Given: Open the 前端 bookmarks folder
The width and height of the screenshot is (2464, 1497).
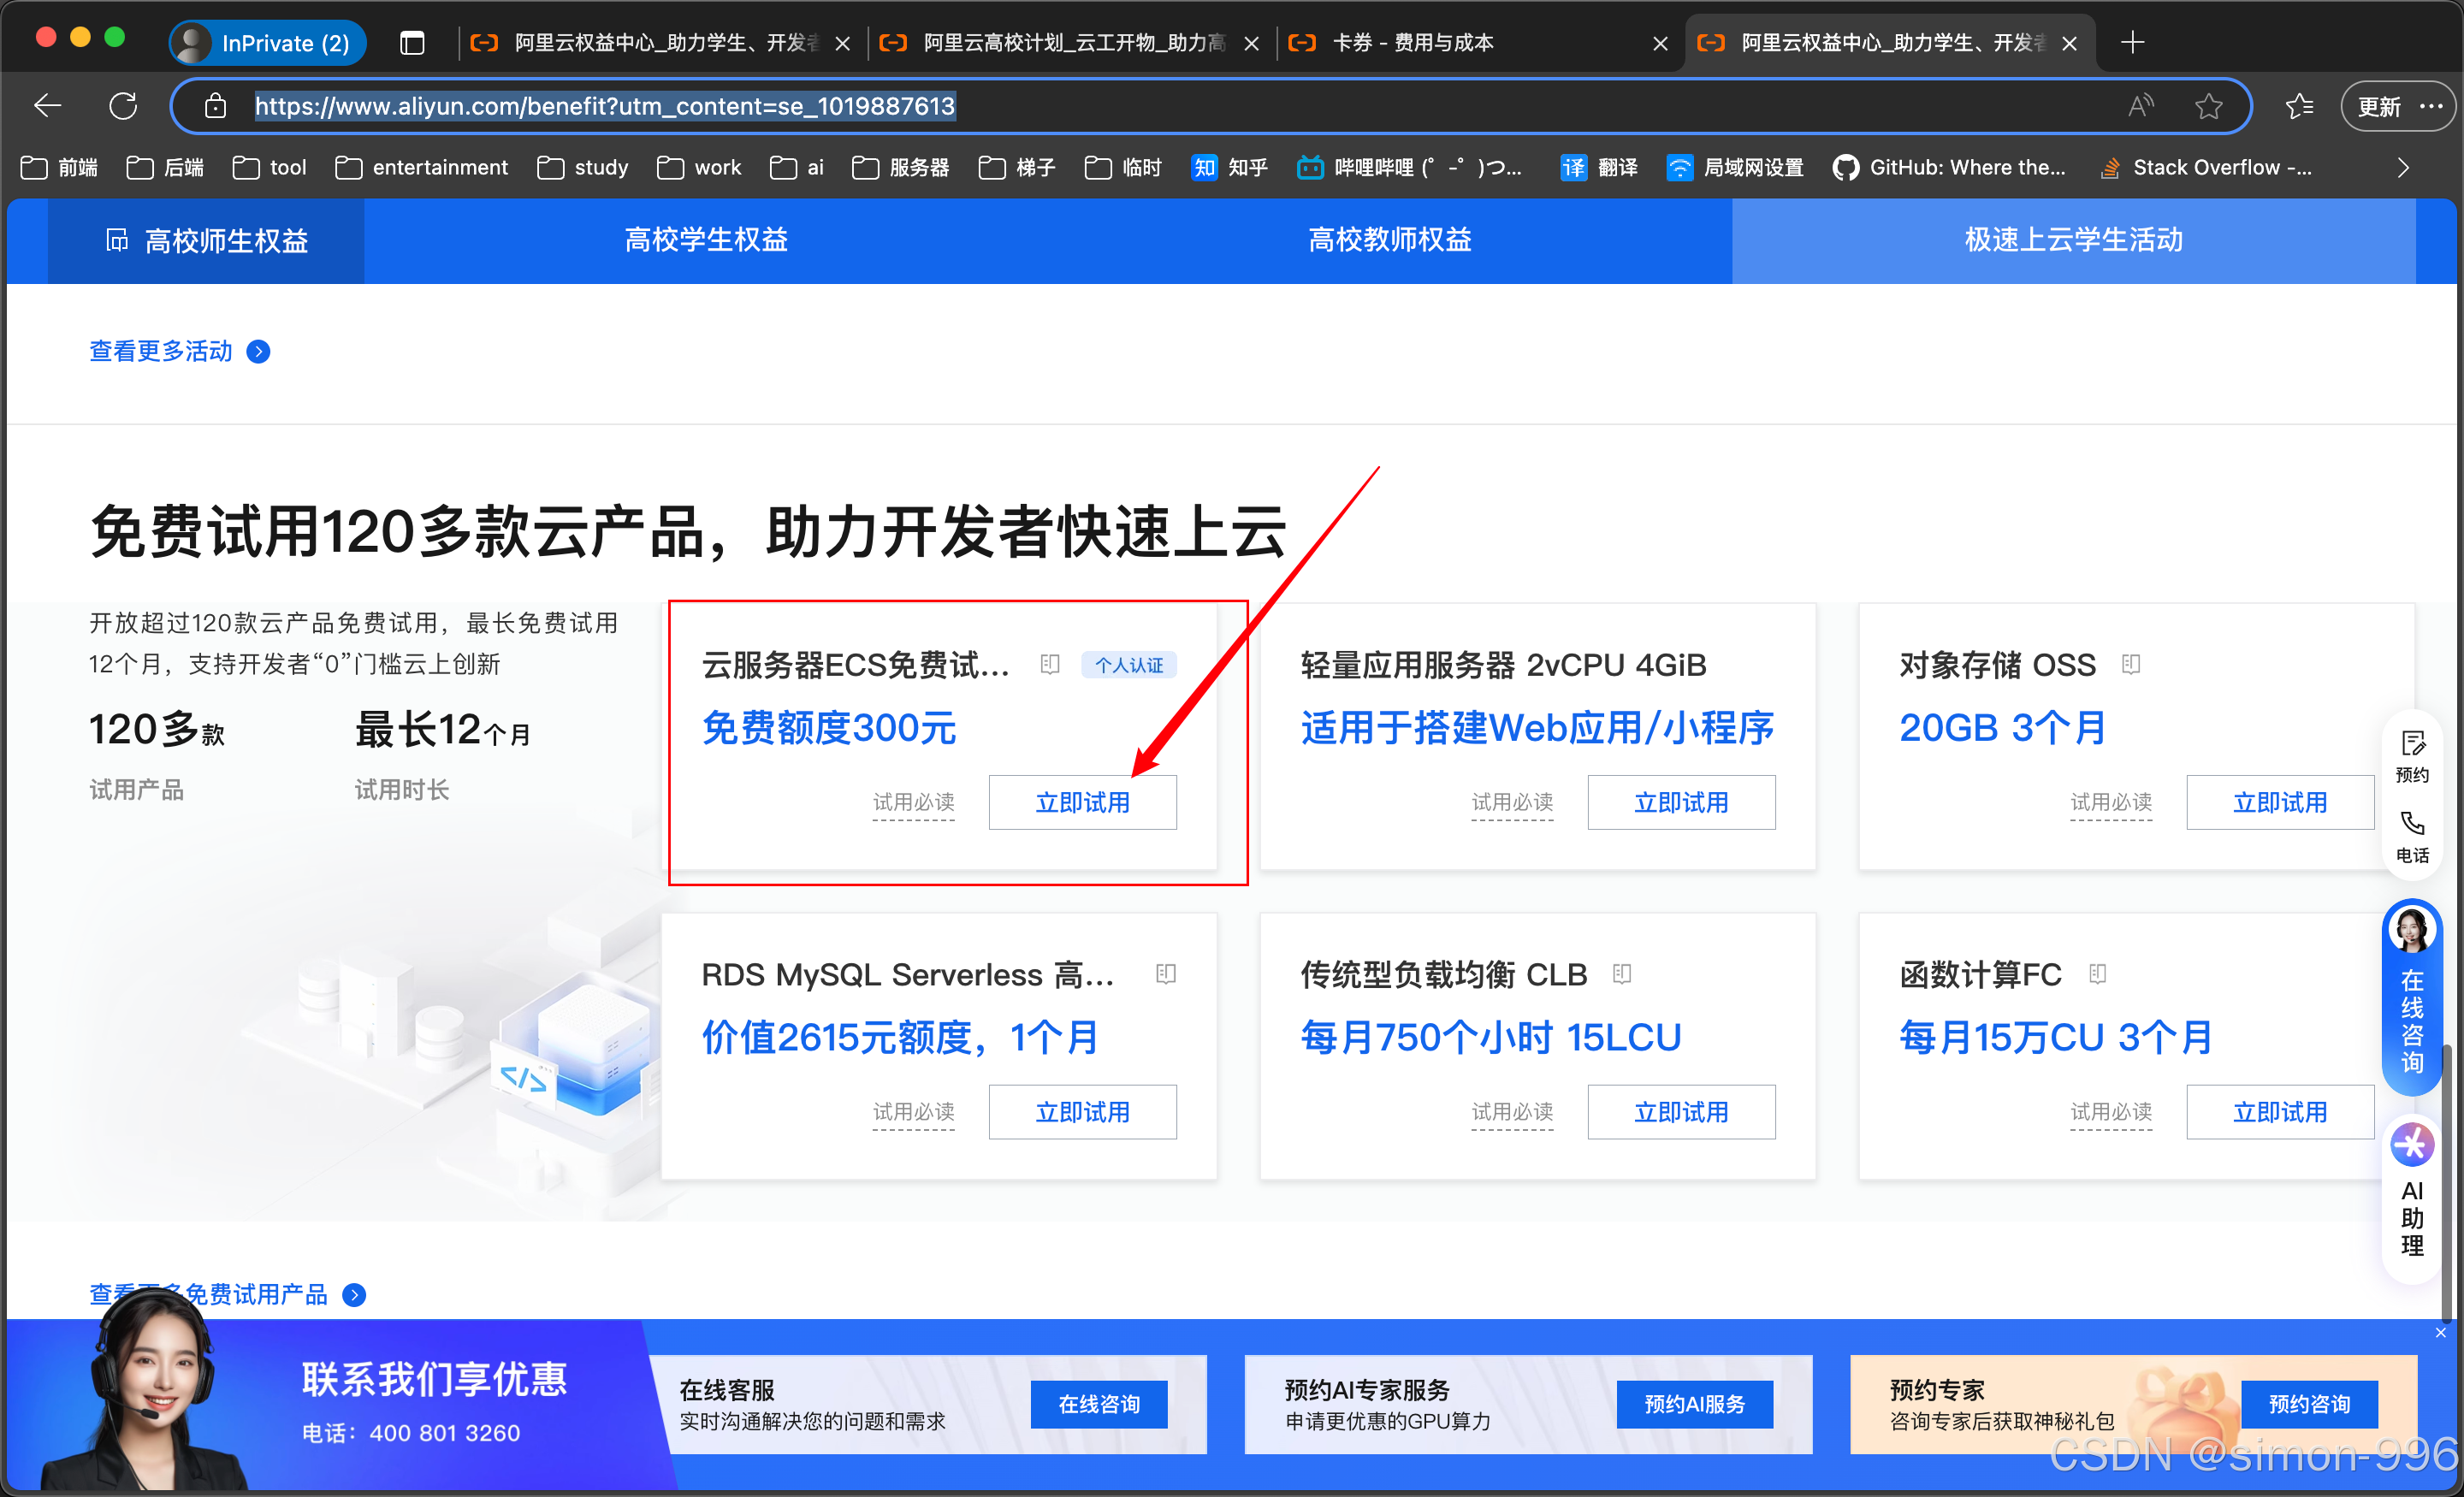Looking at the screenshot, I should pyautogui.click(x=59, y=167).
